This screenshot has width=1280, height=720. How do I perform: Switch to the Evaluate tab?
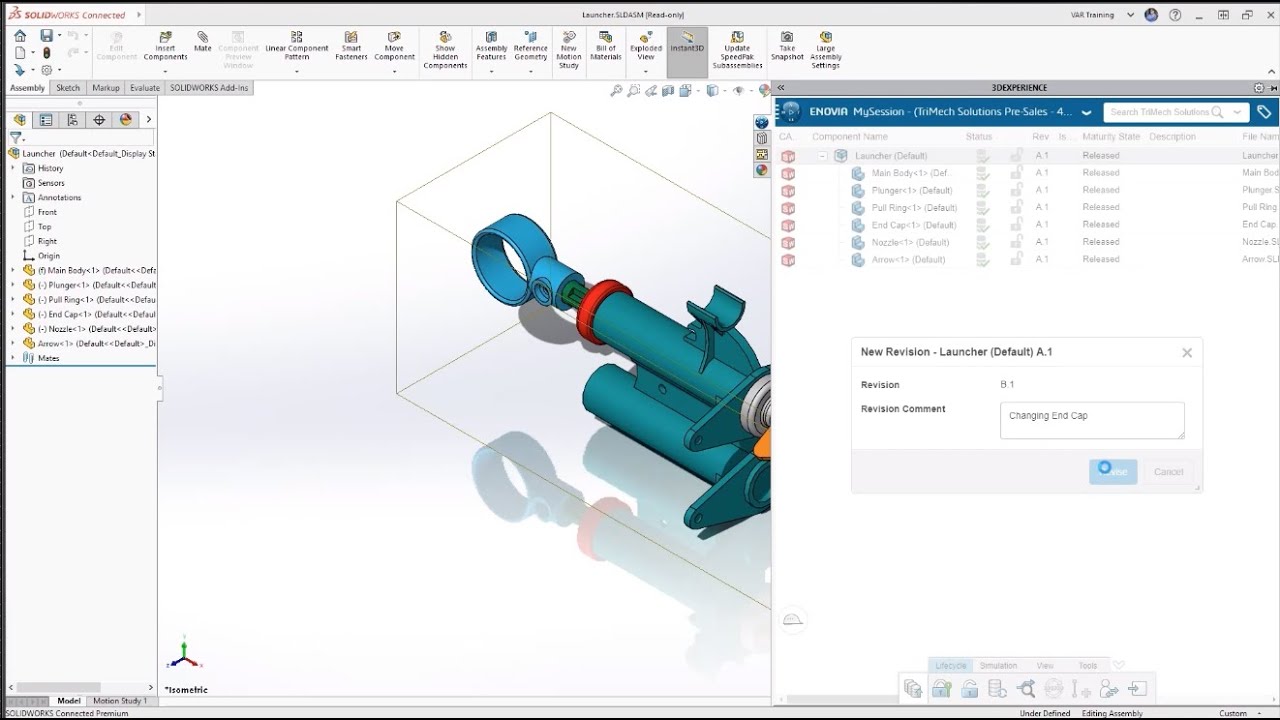point(145,88)
